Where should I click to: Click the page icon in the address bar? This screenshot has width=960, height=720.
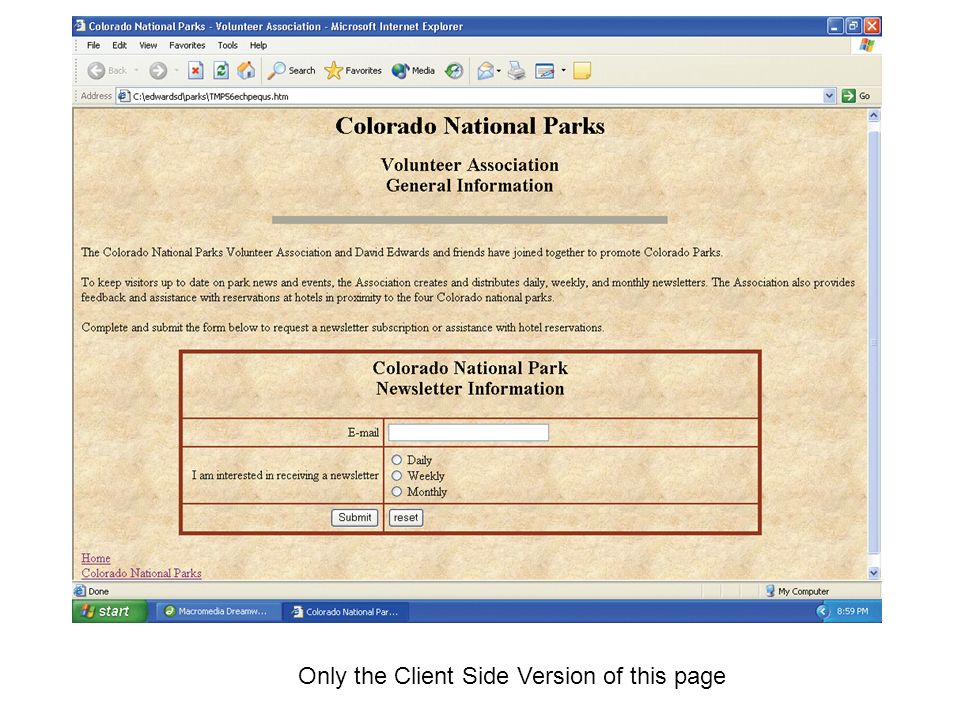tap(124, 96)
